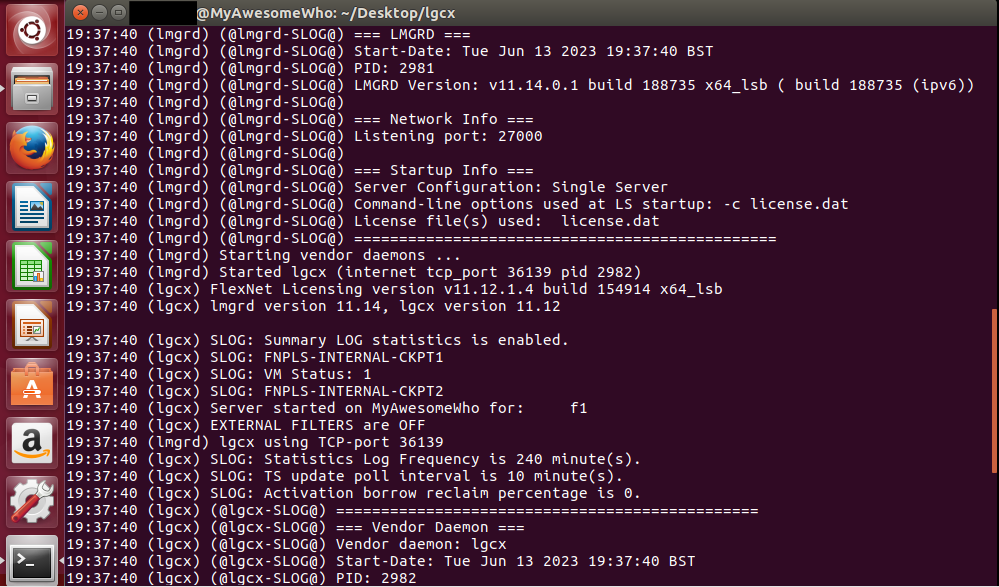Open Ubuntu Software Center
Image resolution: width=999 pixels, height=587 pixels.
click(x=32, y=385)
